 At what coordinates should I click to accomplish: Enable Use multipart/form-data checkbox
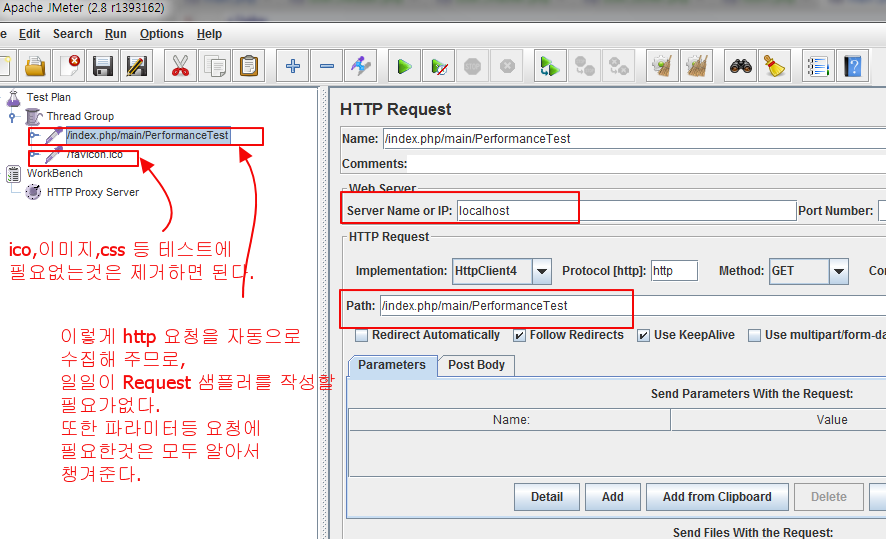754,335
